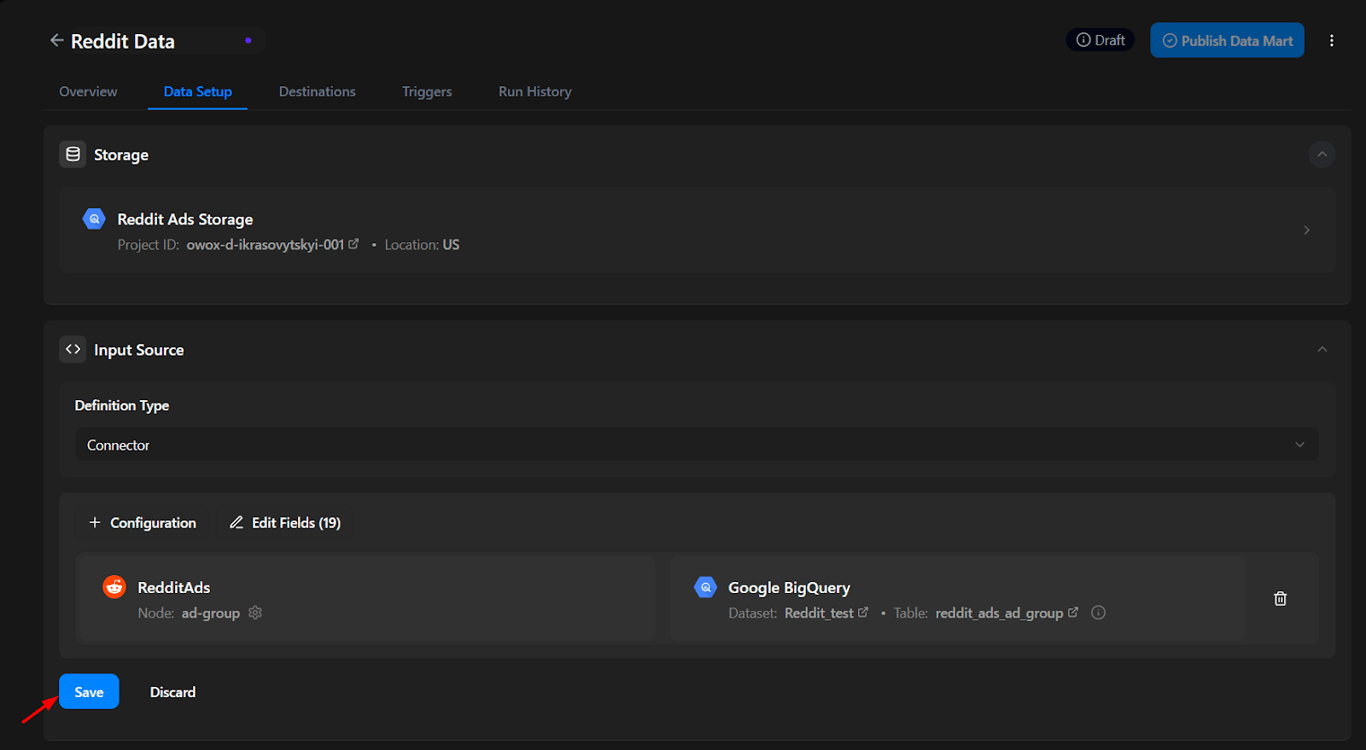Click the Location US text
1366x750 pixels.
click(x=422, y=245)
